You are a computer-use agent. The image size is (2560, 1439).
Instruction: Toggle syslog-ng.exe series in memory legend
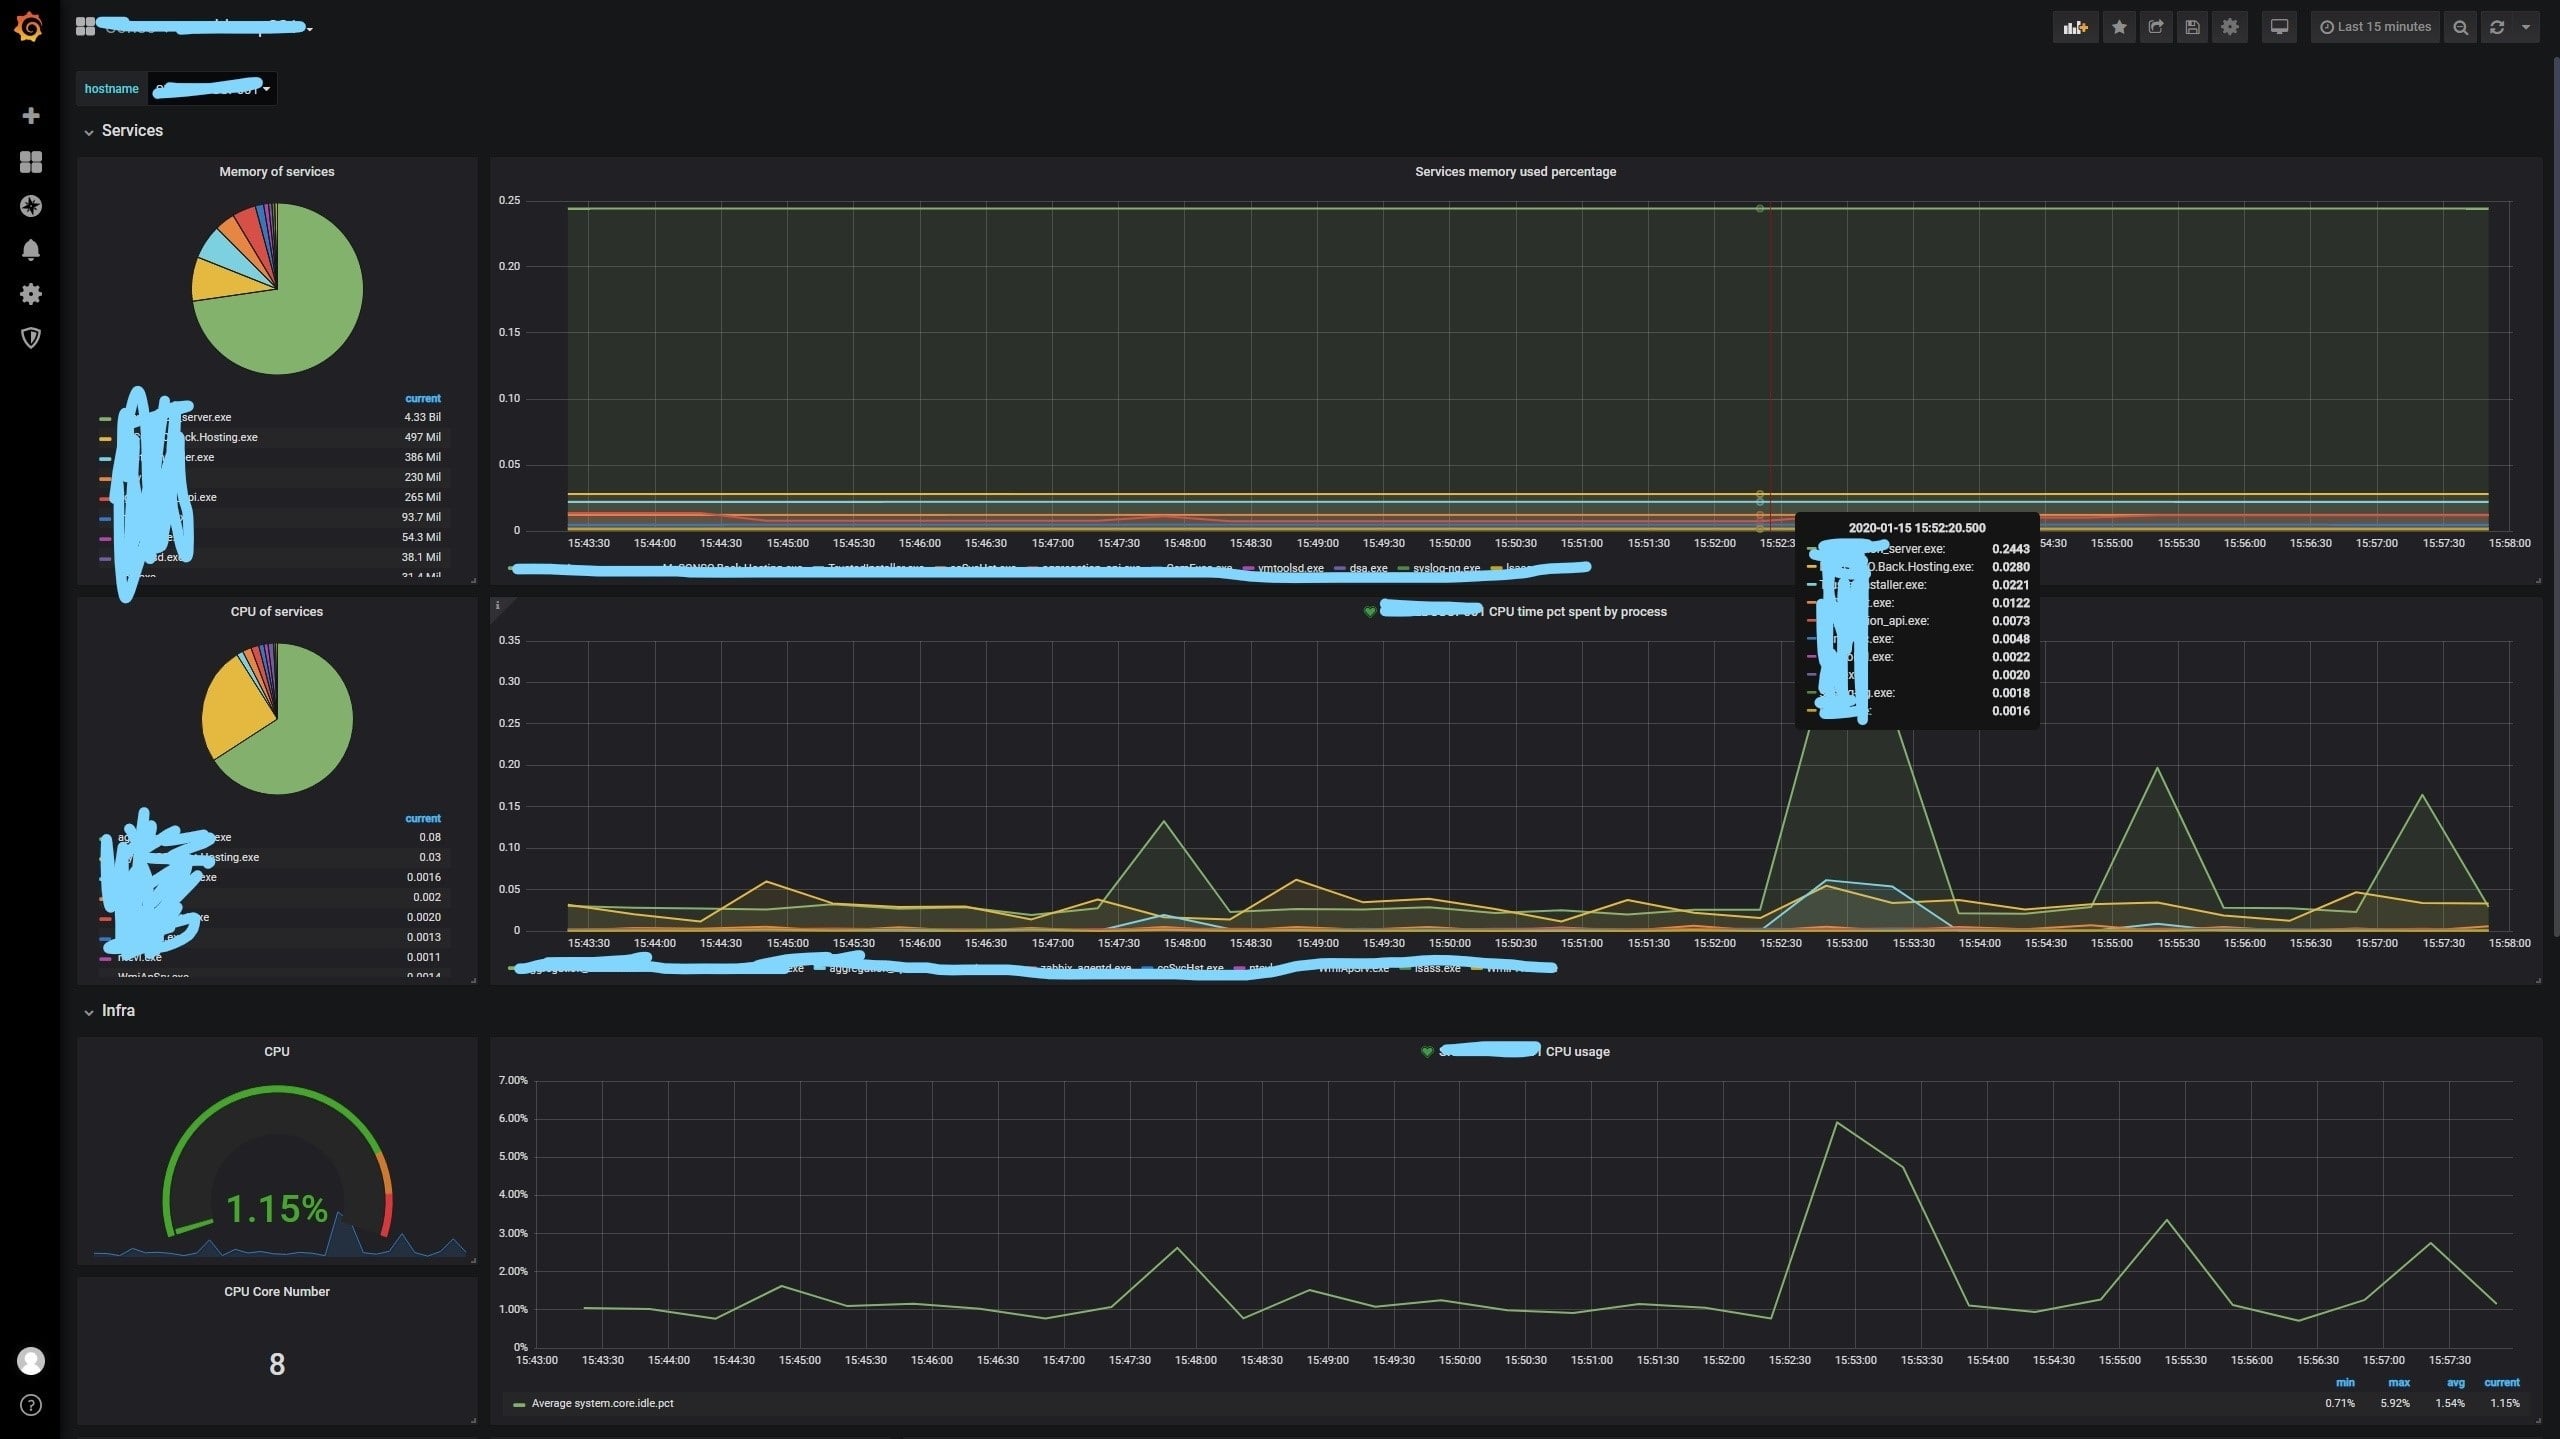(x=1445, y=568)
